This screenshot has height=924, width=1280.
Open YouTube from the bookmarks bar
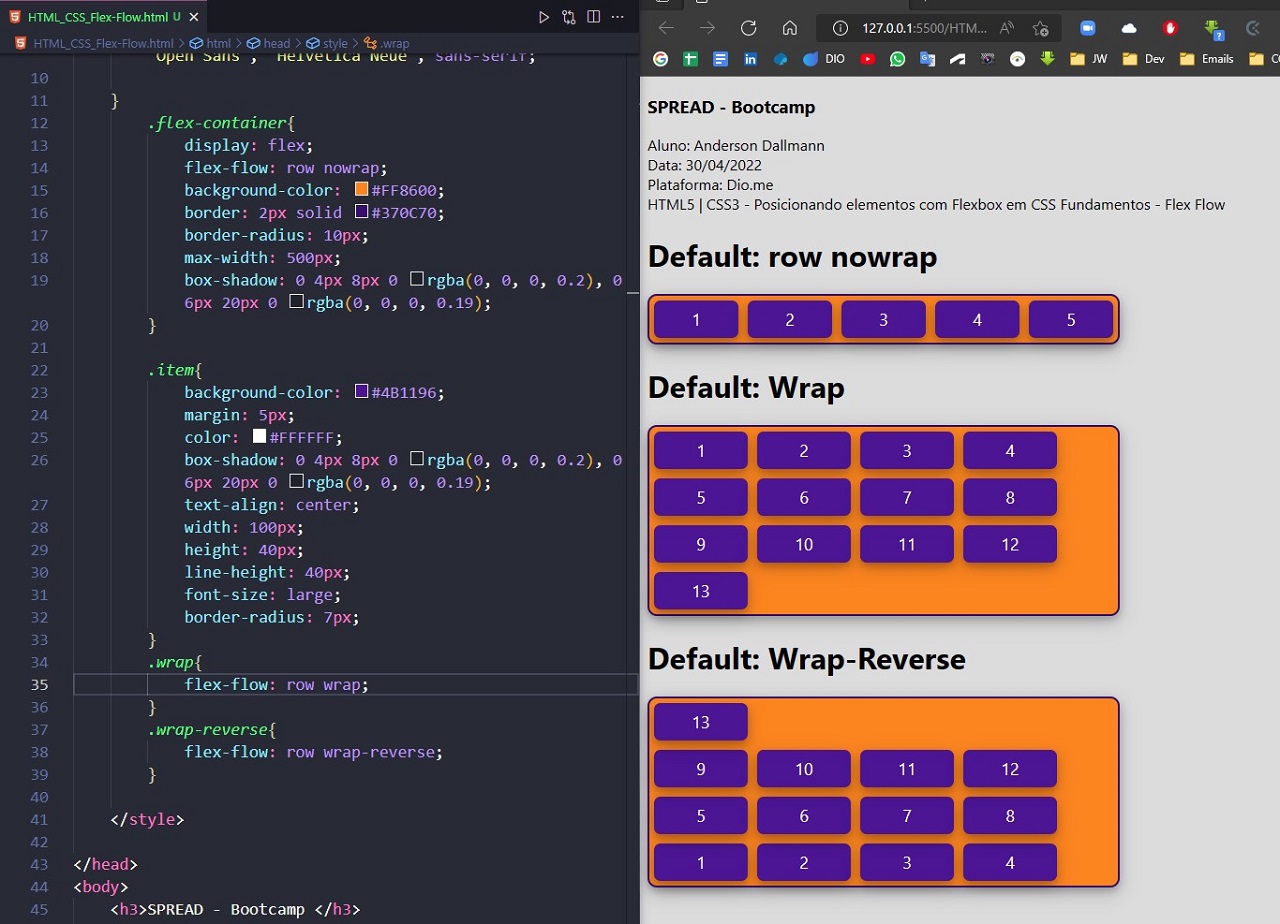point(867,59)
